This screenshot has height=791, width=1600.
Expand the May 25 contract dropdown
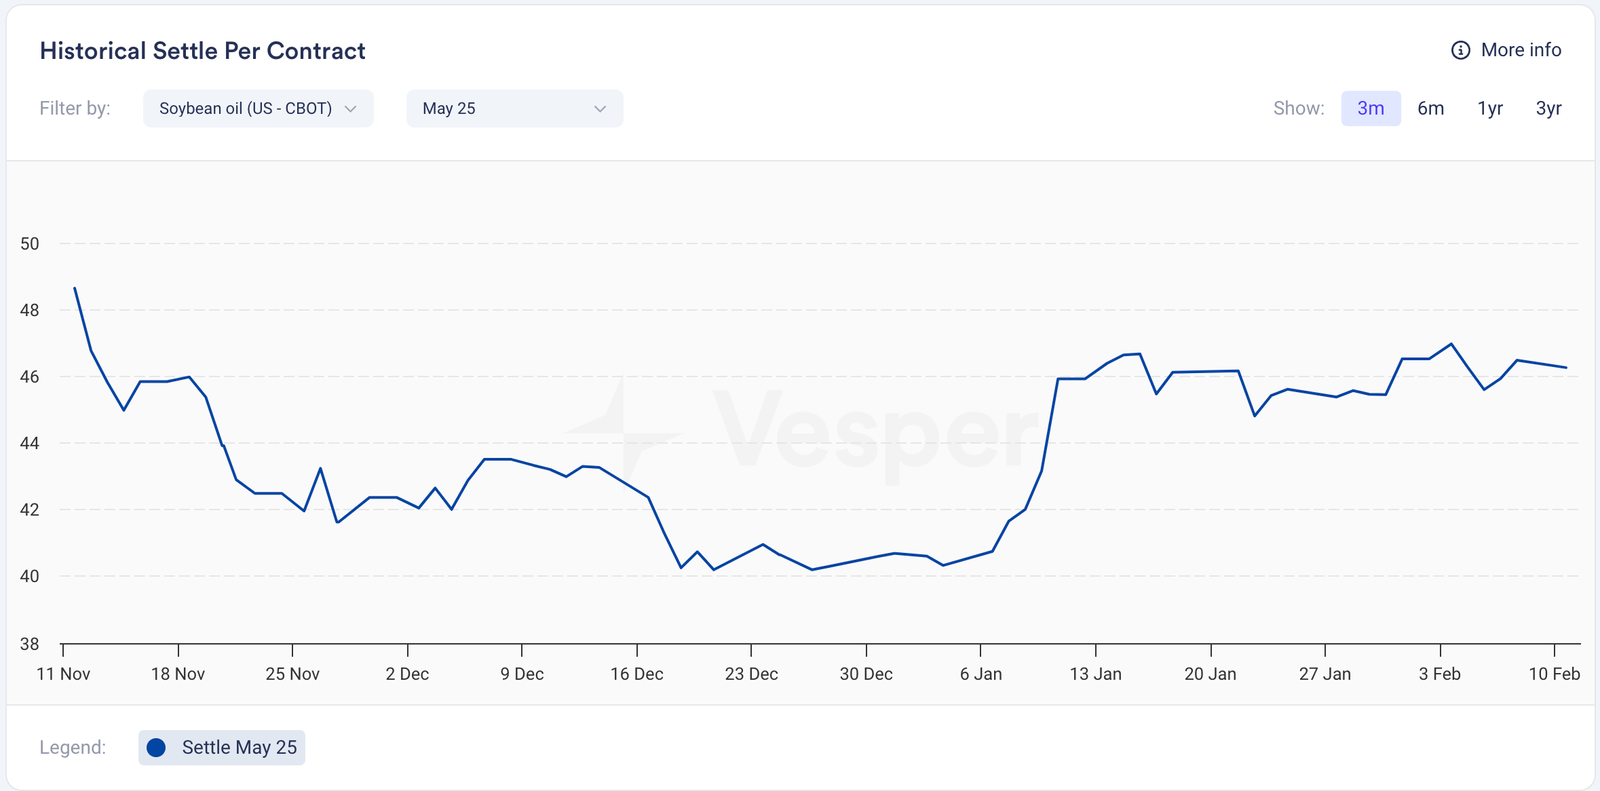514,108
